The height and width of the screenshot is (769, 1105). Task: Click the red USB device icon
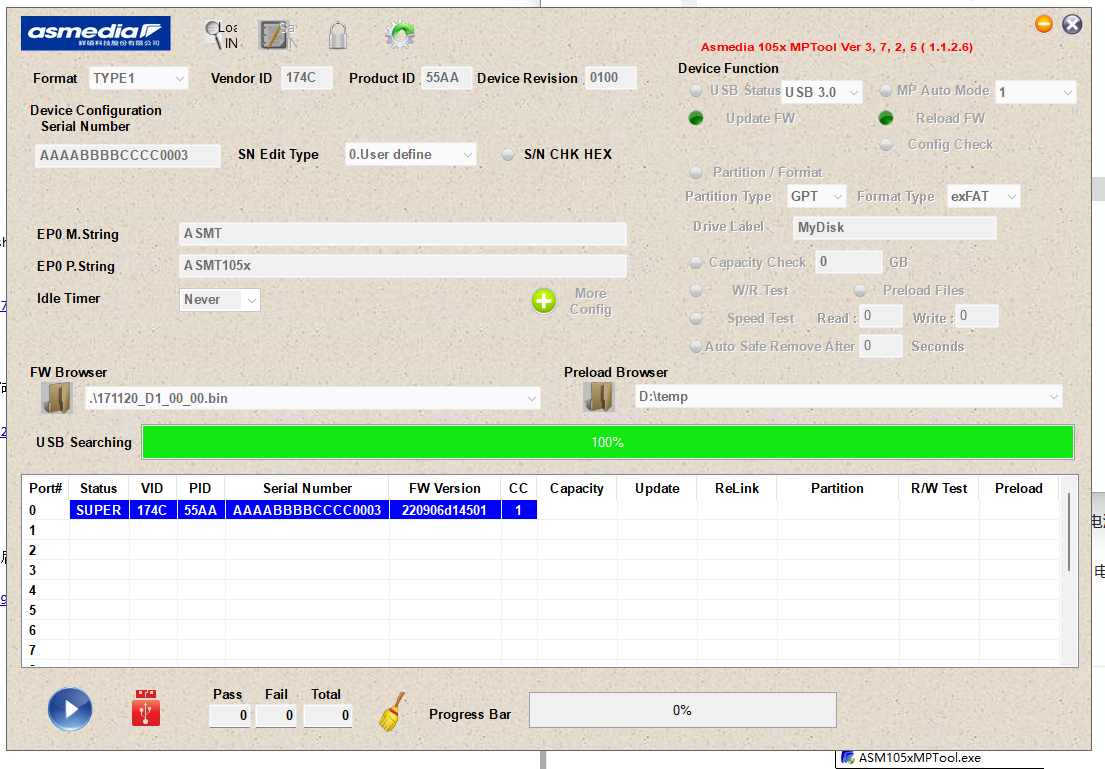146,708
